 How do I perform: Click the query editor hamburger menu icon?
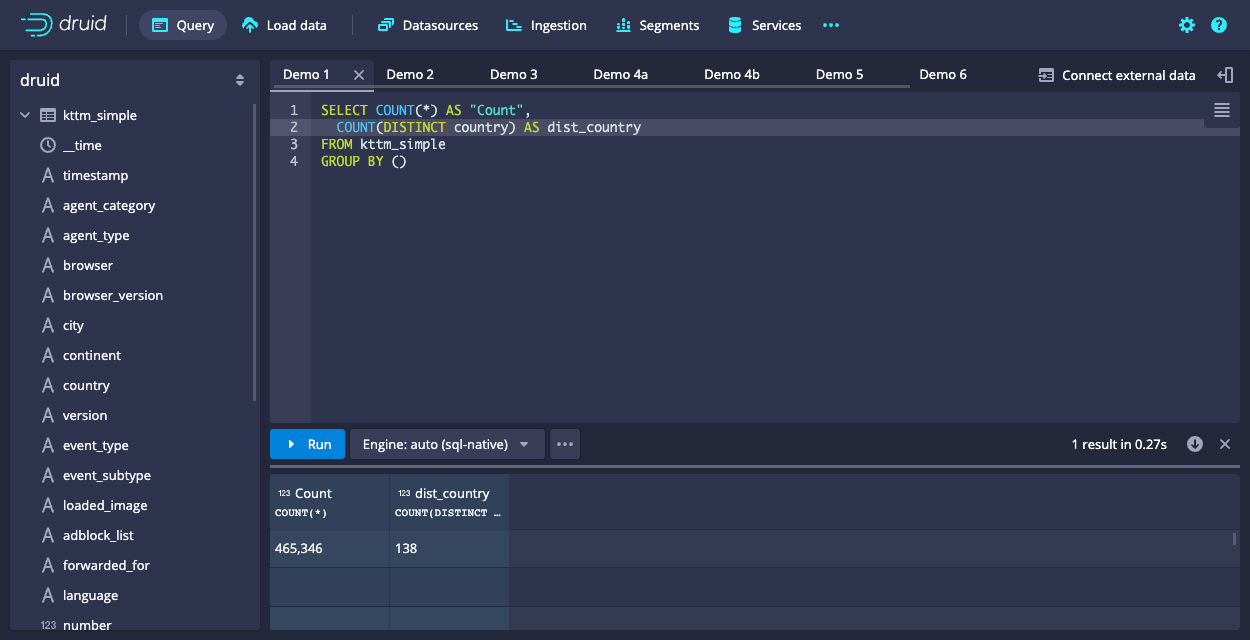point(1221,111)
